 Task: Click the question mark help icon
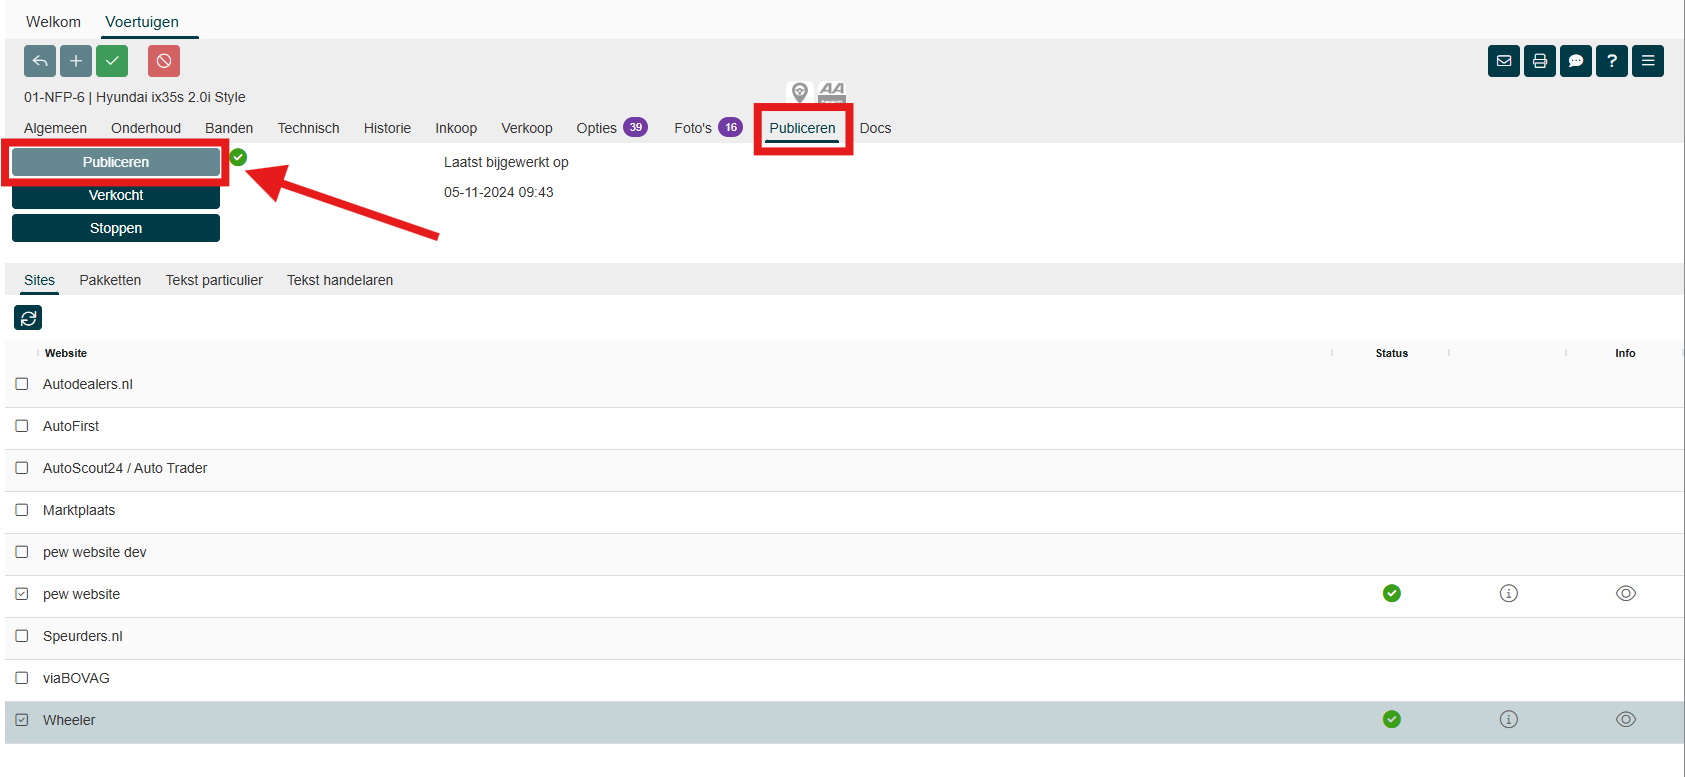tap(1611, 61)
